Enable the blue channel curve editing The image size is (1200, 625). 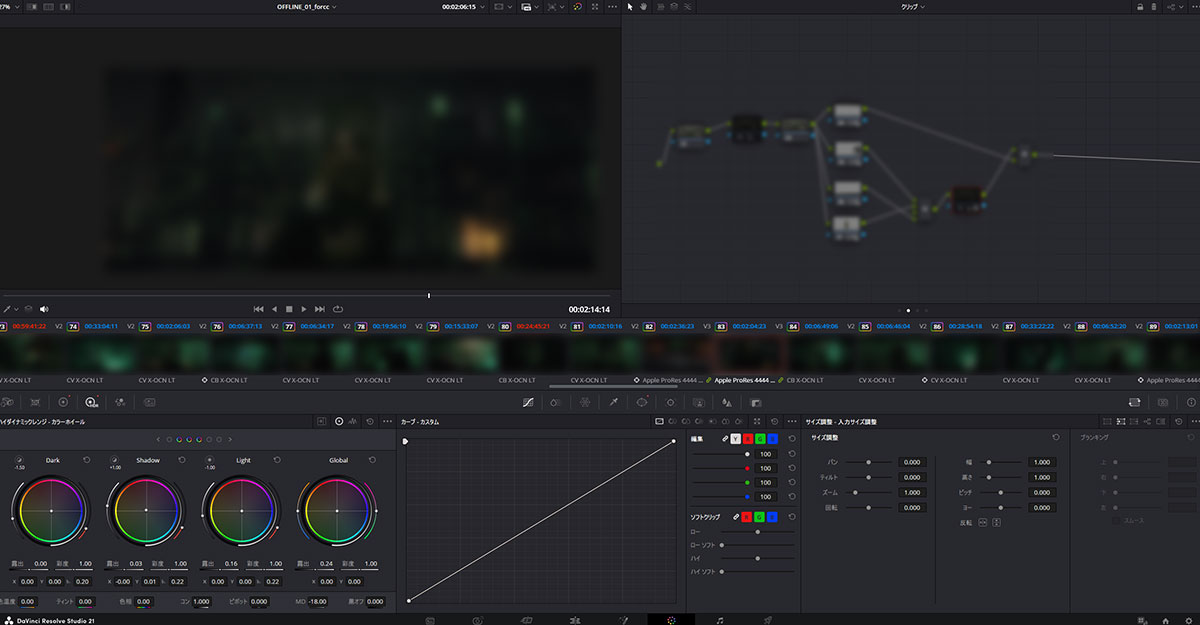(x=772, y=438)
